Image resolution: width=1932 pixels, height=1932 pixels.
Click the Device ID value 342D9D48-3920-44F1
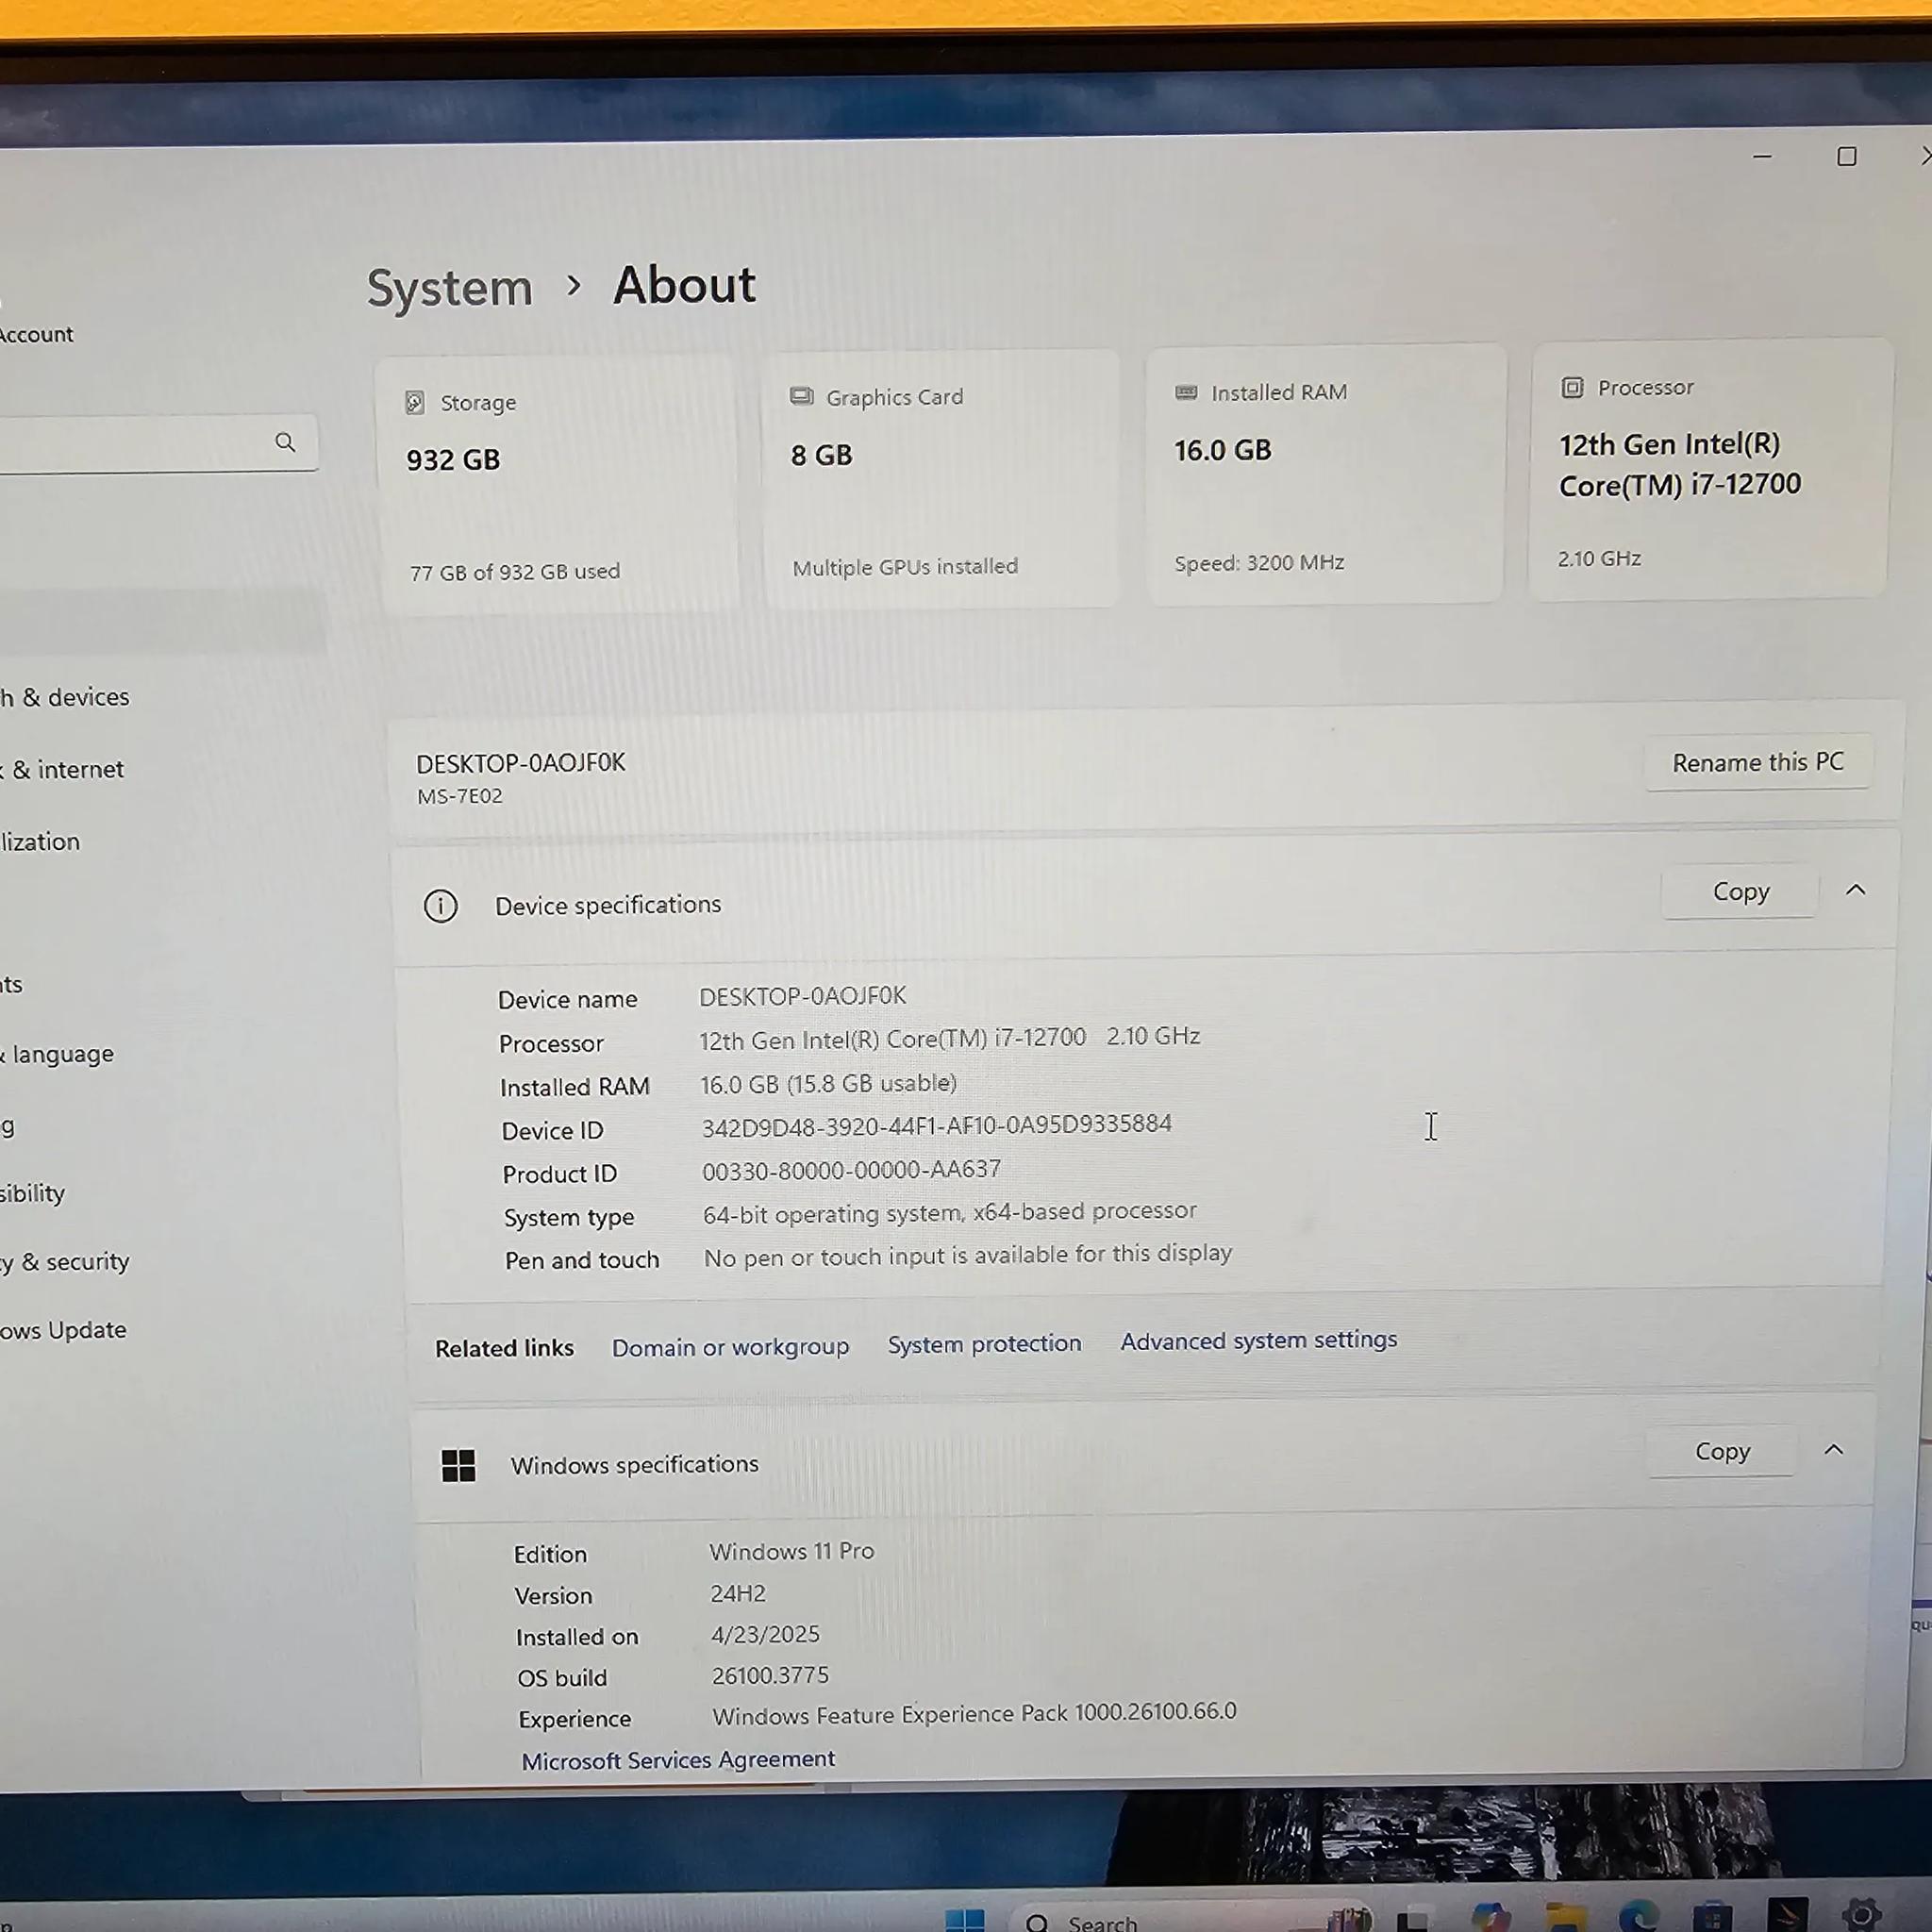click(936, 1126)
